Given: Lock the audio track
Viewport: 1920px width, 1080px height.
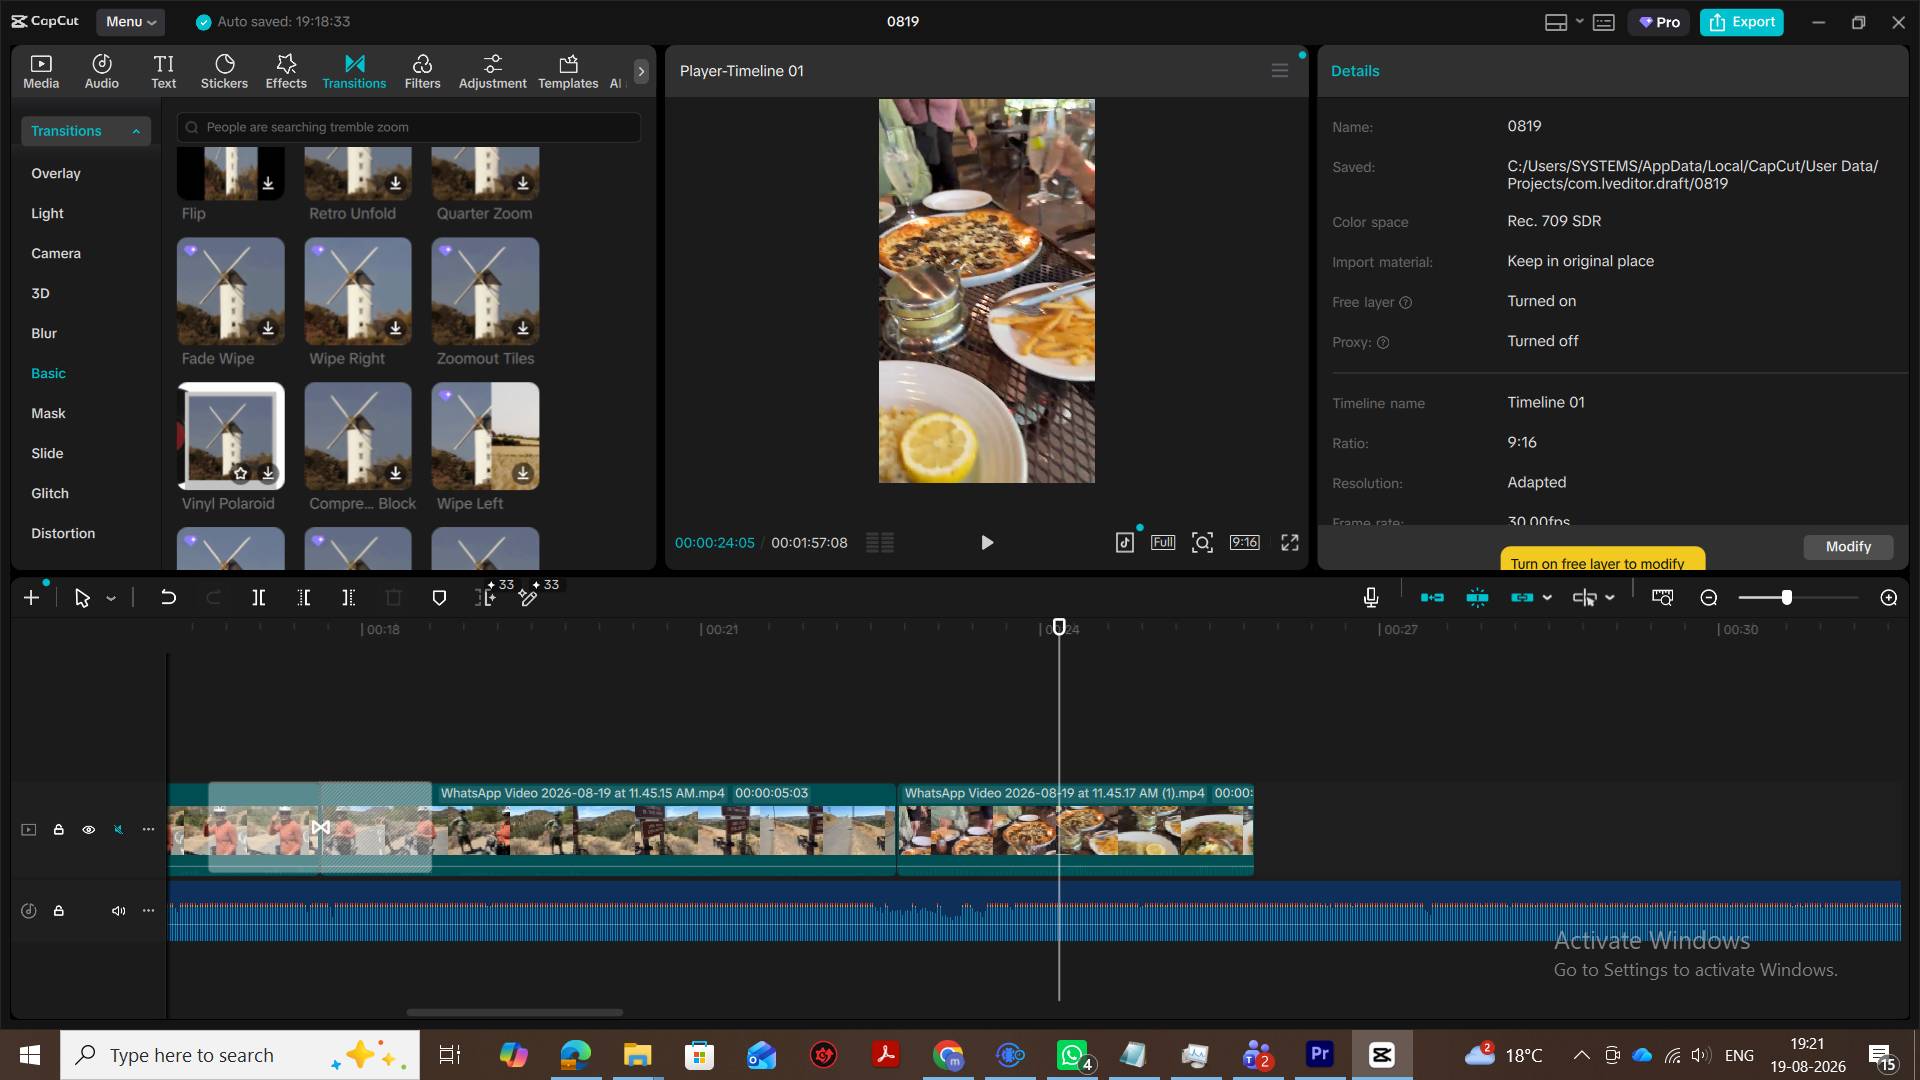Looking at the screenshot, I should tap(59, 911).
